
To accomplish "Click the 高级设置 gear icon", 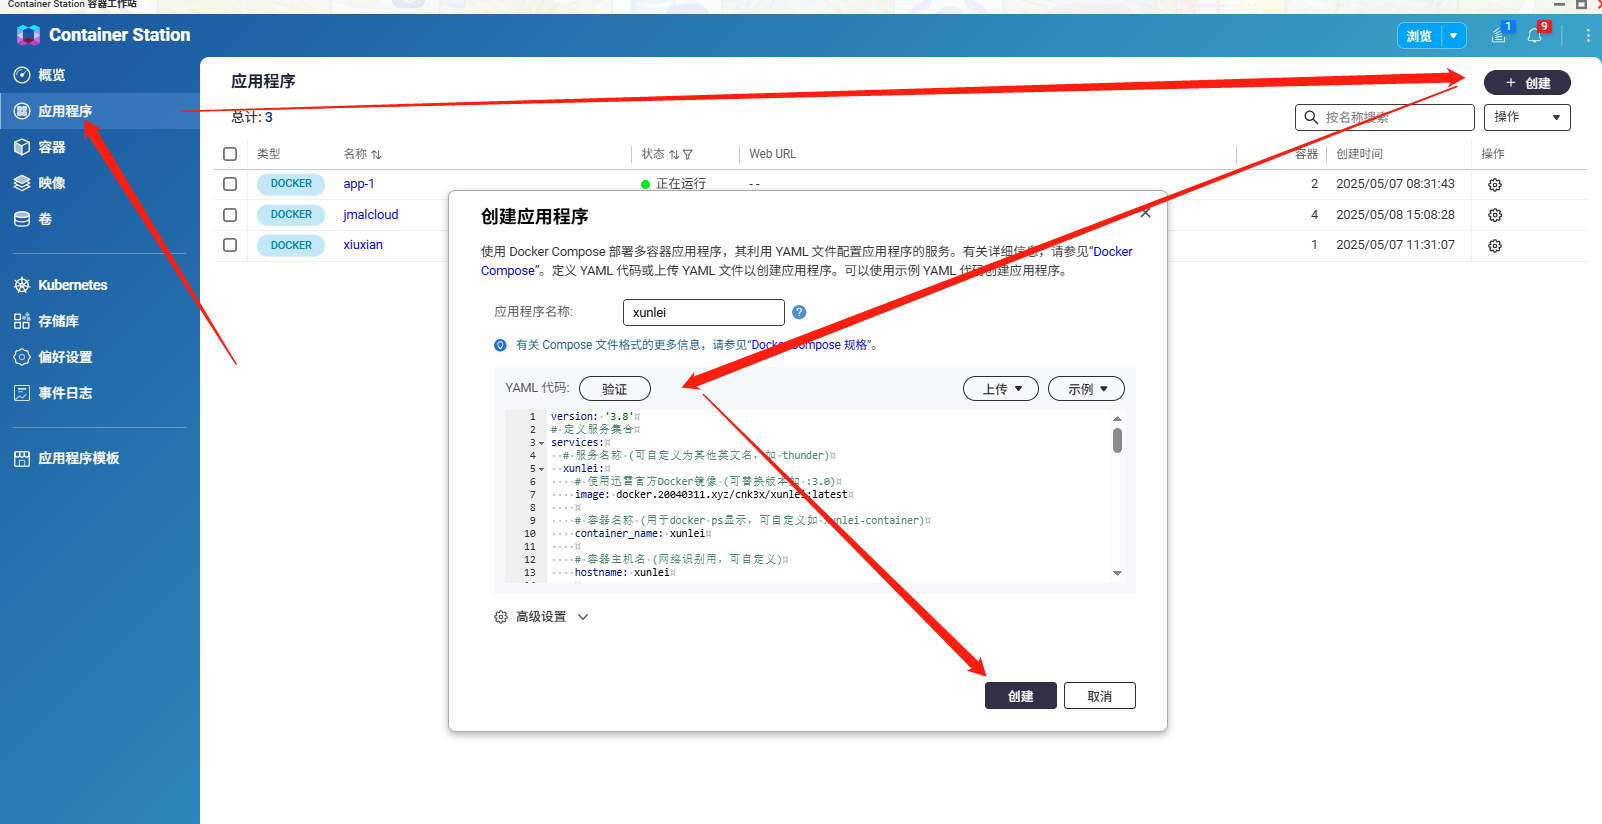I will point(501,617).
